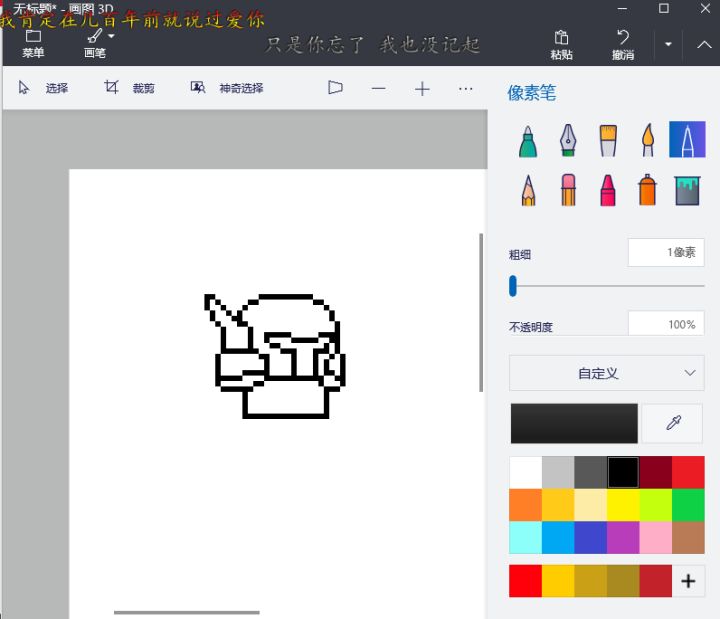This screenshot has width=720, height=619.
Task: Expand the 自定义 material dropdown
Action: (607, 373)
